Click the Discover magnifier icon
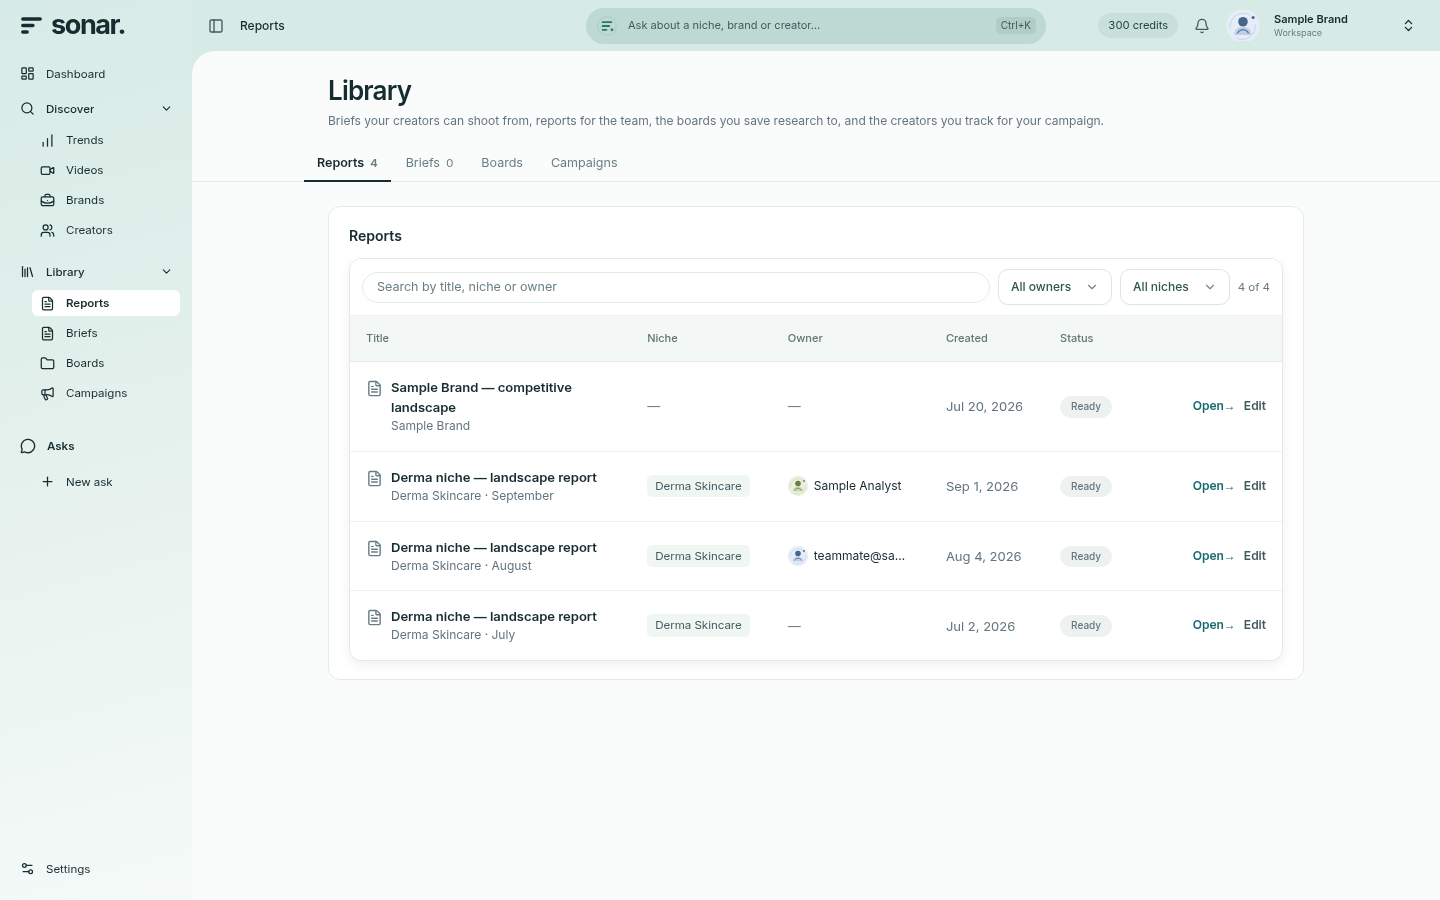The height and width of the screenshot is (900, 1440). coord(28,109)
